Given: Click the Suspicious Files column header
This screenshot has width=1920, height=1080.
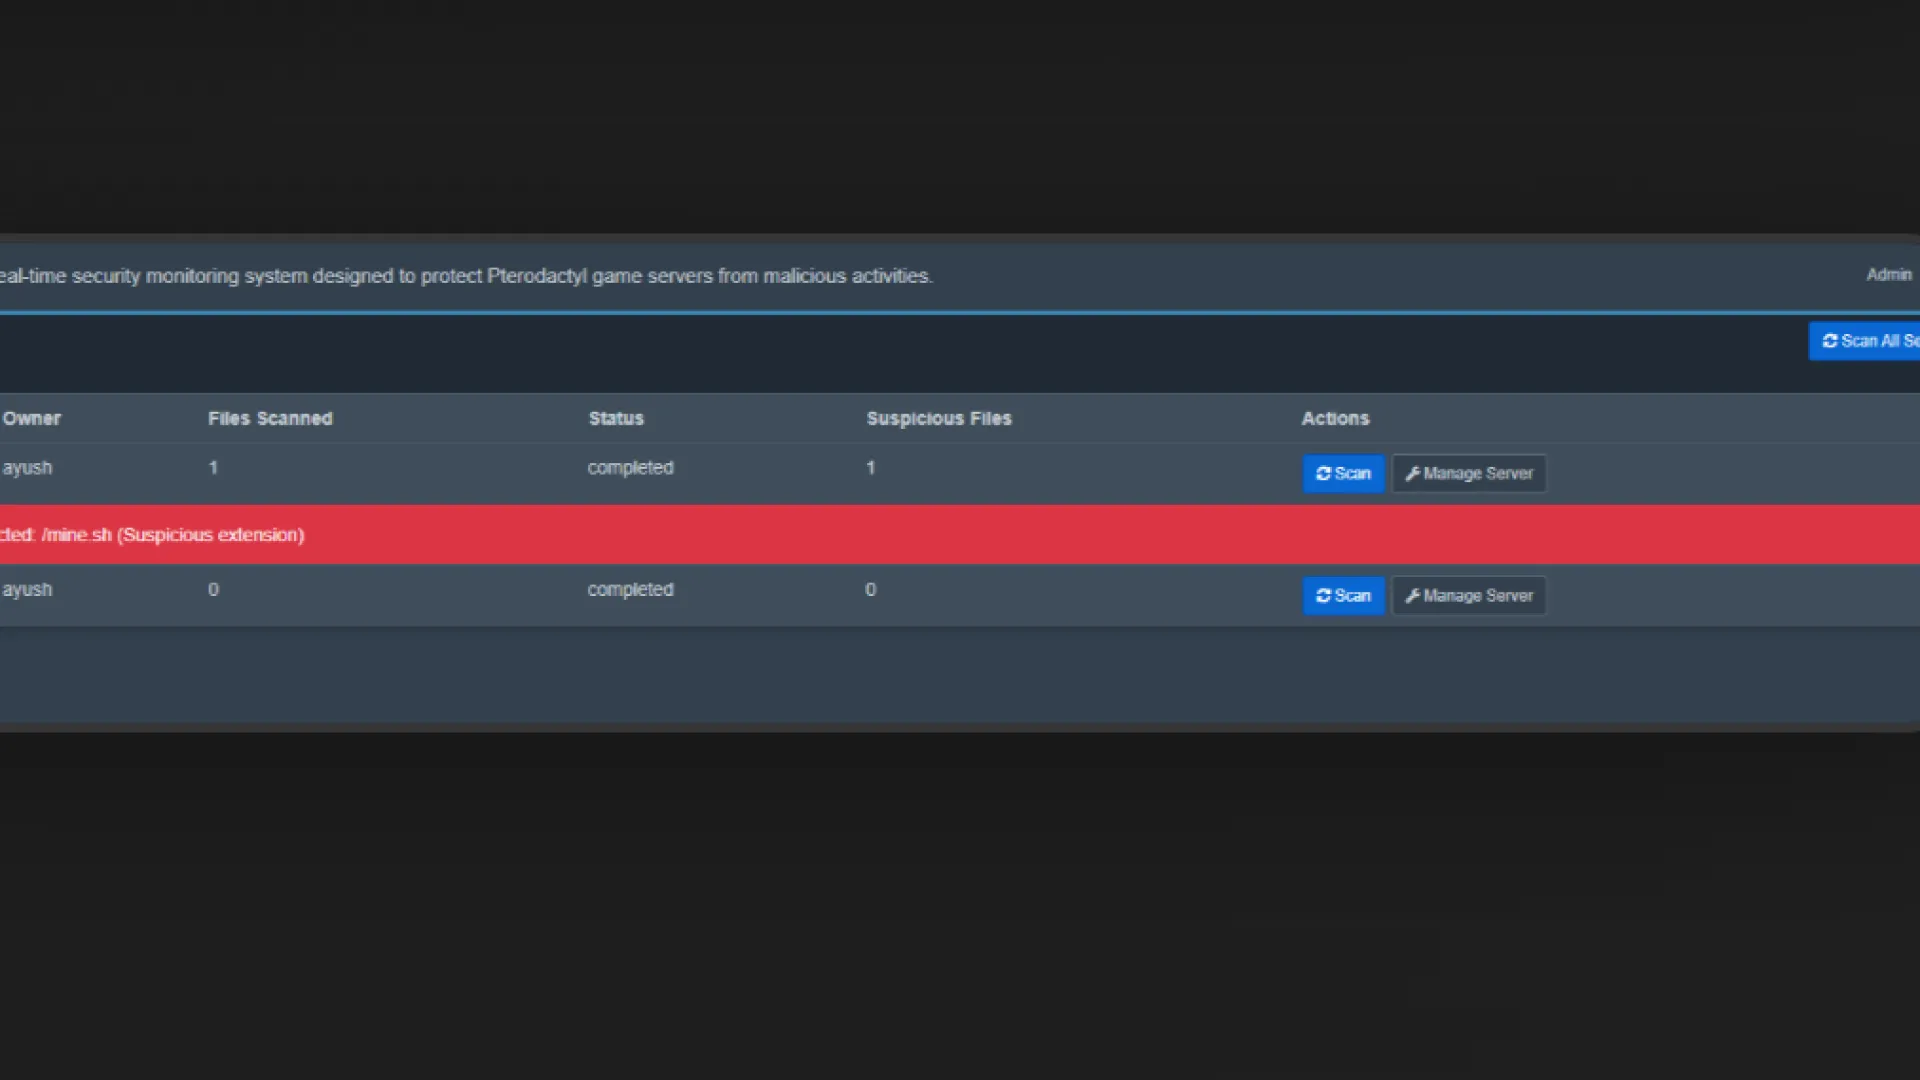Looking at the screenshot, I should 938,419.
